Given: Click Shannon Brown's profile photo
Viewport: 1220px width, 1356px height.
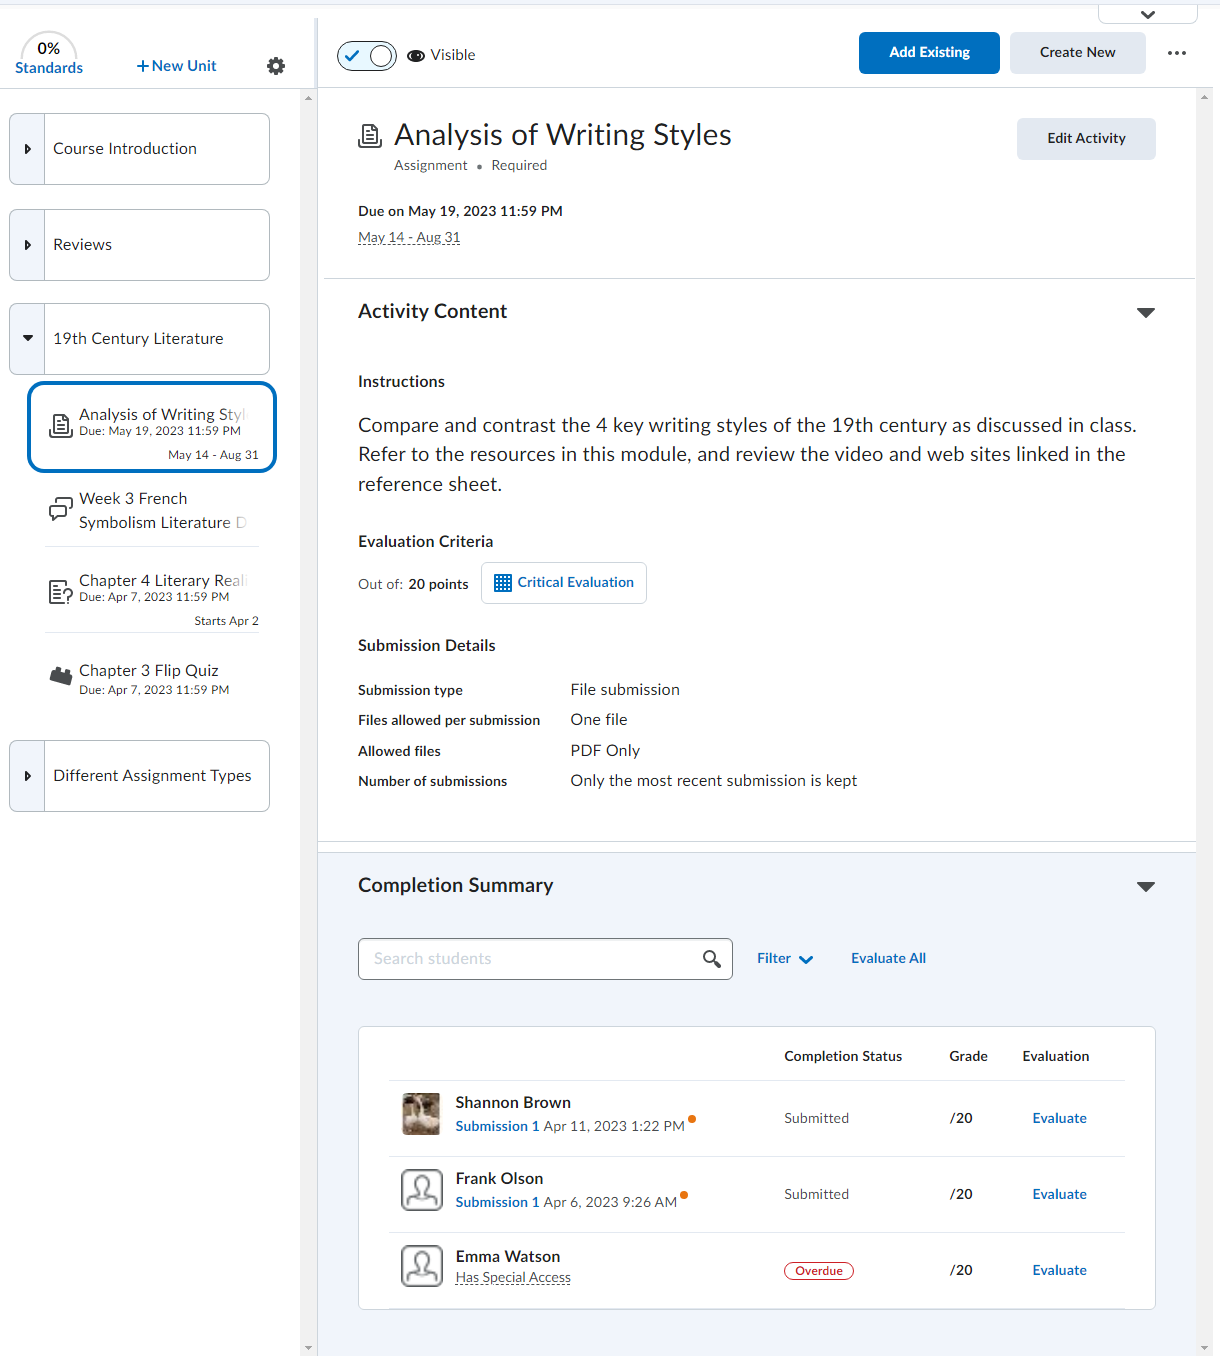Looking at the screenshot, I should tap(421, 1114).
